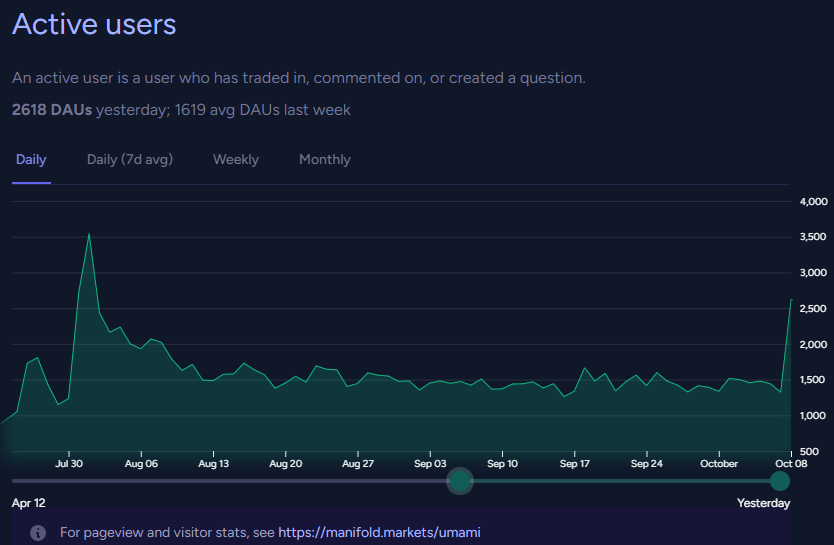The image size is (834, 545).
Task: Switch to the Daily (7d avg) tab
Action: click(130, 160)
